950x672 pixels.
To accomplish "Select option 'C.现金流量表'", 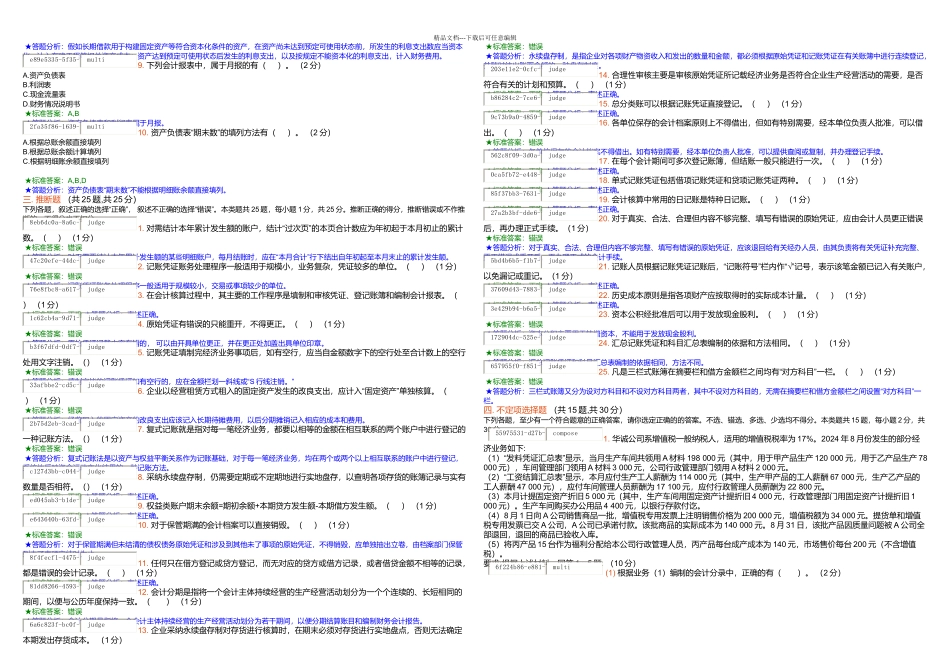I will click(44, 95).
